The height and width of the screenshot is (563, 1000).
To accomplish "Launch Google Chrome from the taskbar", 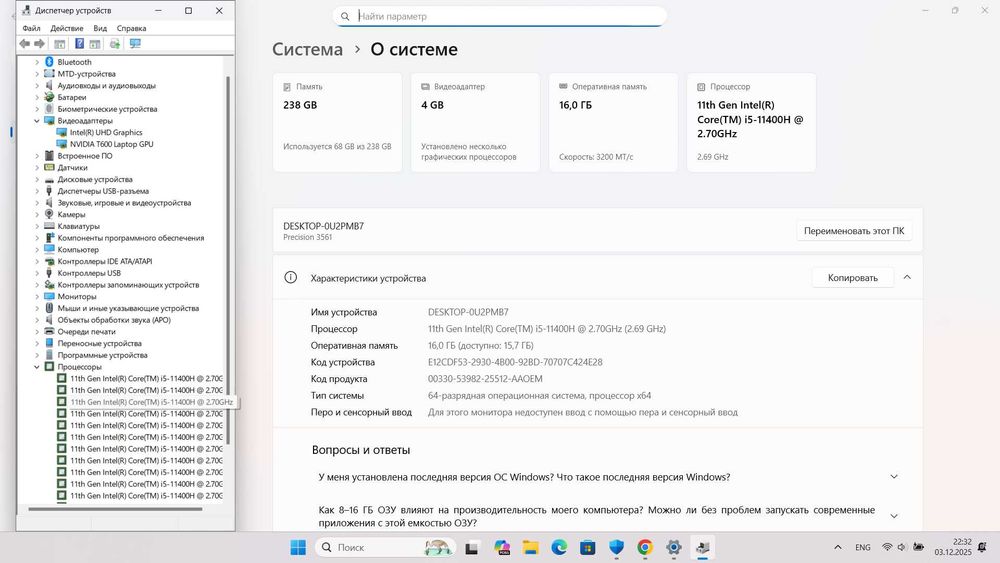I will (645, 547).
